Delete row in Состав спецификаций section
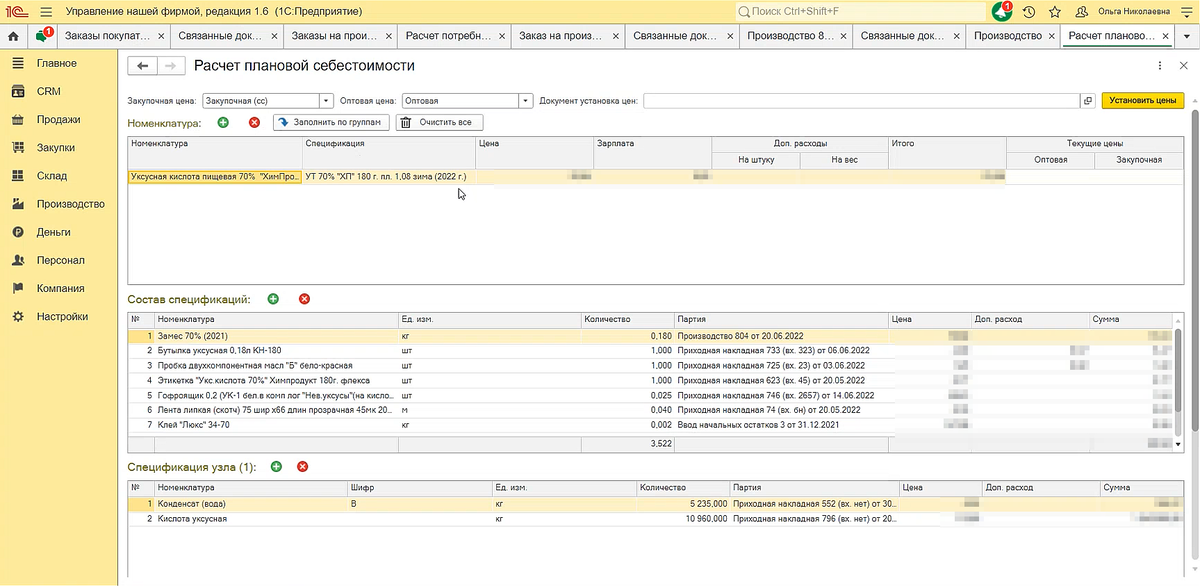Screen dimensions: 1200x586 pyautogui.click(x=304, y=299)
